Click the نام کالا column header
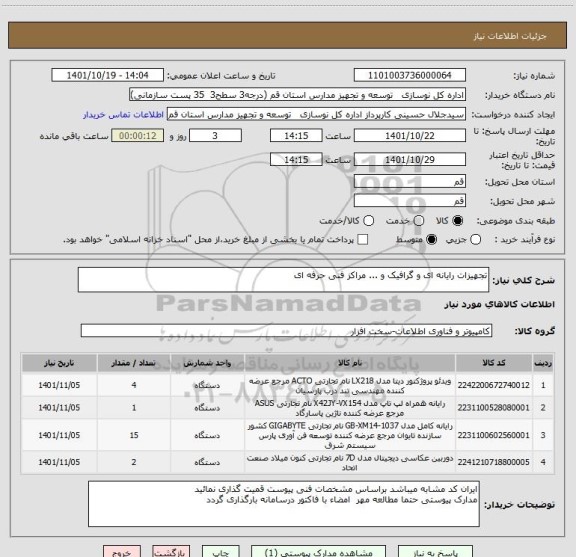Viewport: 576px width, 557px height. [x=350, y=363]
